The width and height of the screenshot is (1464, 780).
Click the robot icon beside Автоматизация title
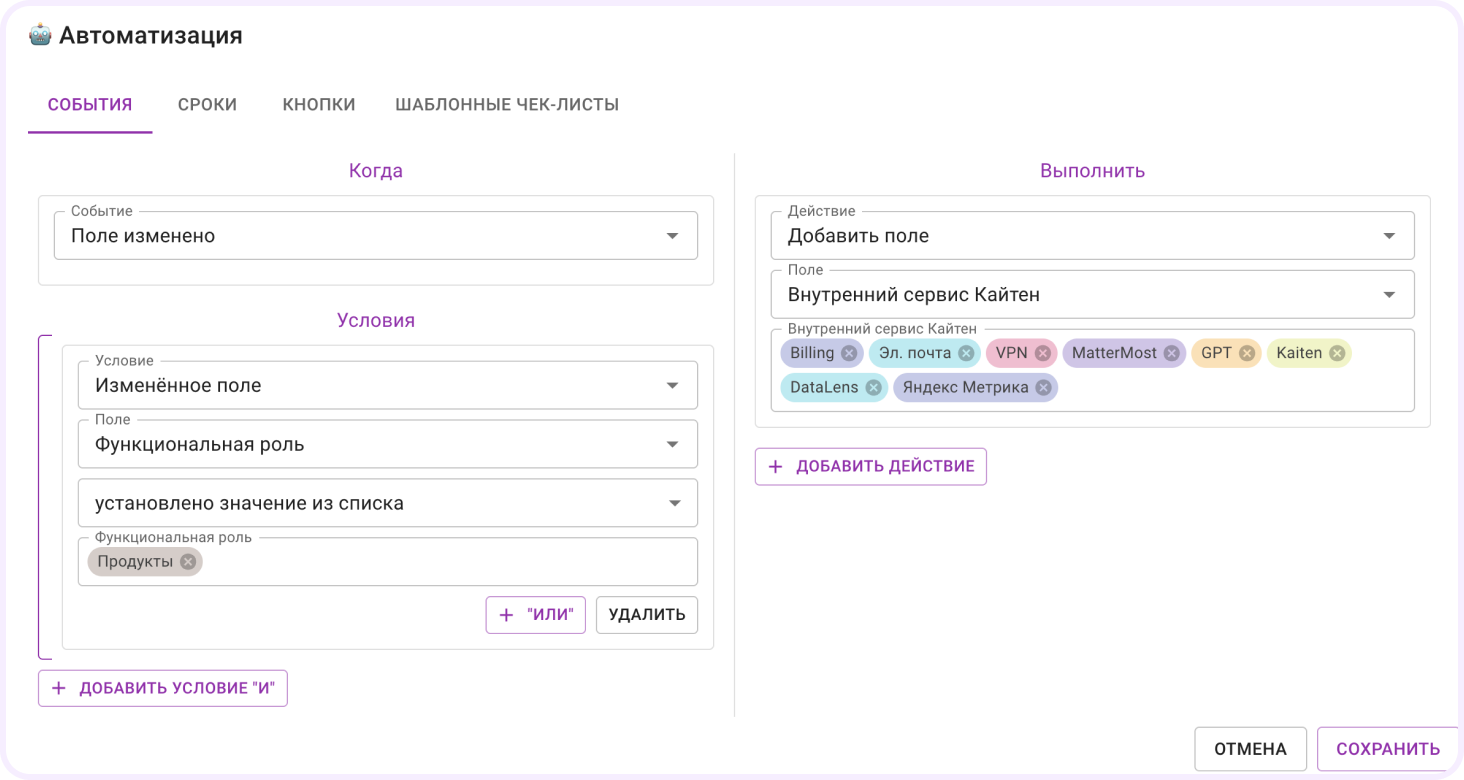(40, 36)
